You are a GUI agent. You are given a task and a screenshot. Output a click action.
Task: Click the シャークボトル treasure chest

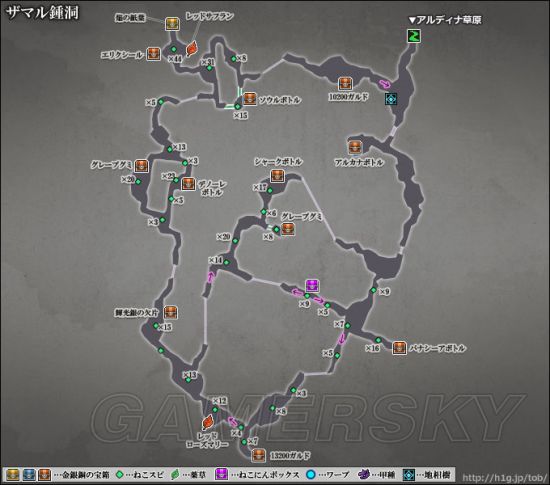[277, 175]
